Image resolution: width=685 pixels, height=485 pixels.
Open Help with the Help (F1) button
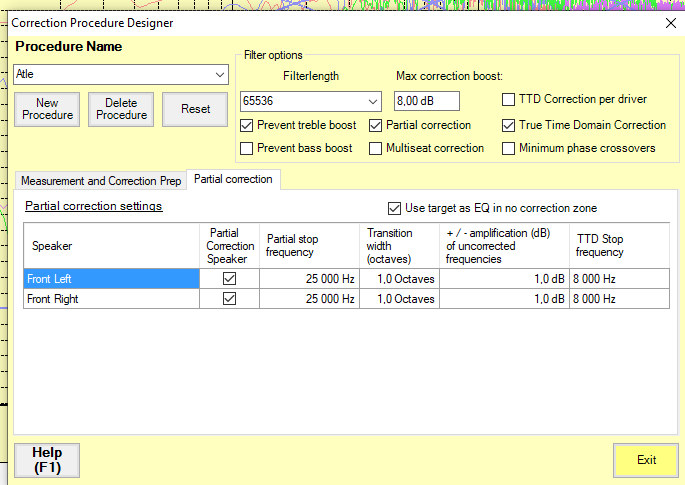[46, 460]
